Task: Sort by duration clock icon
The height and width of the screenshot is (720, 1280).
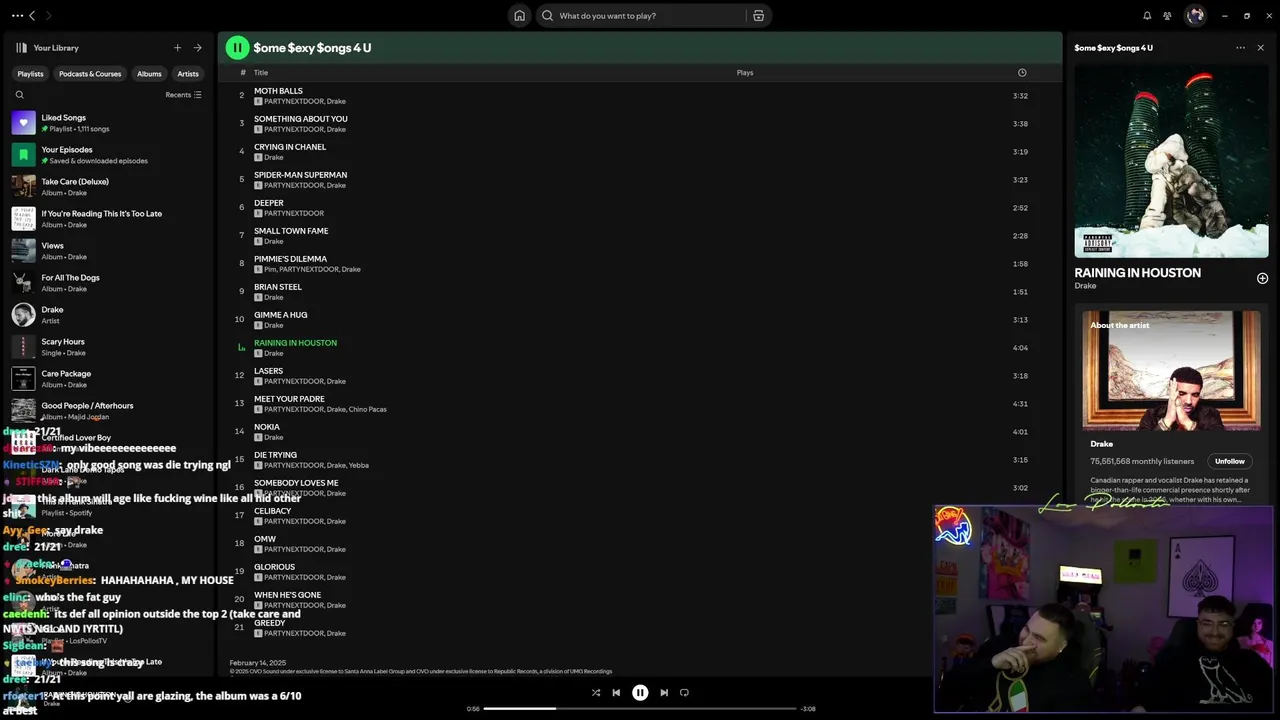Action: pyautogui.click(x=1021, y=73)
